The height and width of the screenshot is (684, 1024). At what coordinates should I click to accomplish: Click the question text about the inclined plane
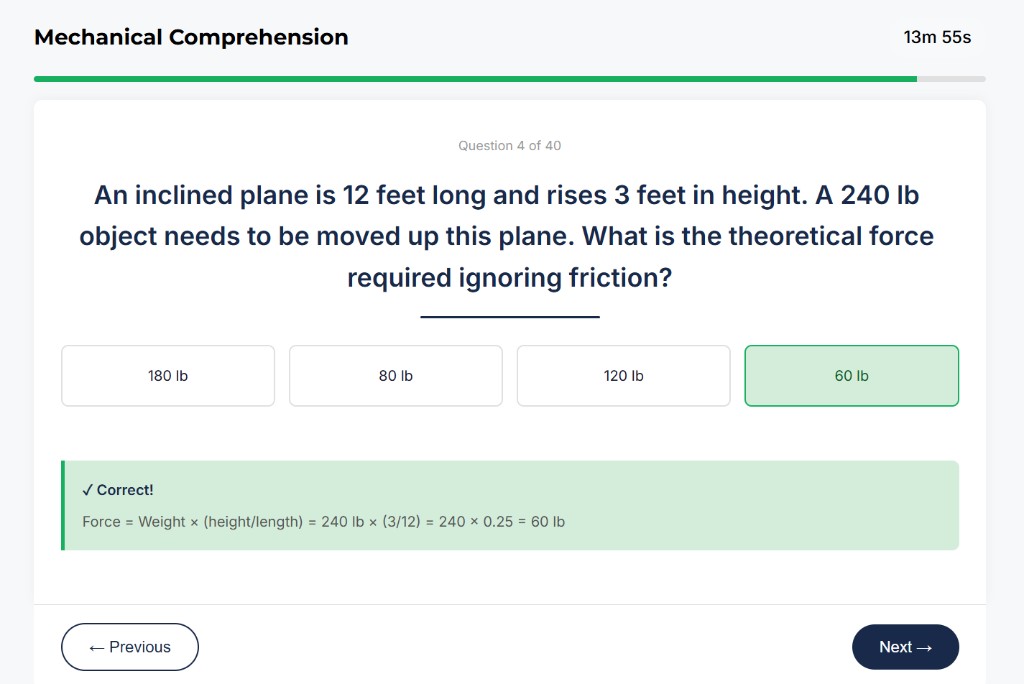click(x=509, y=236)
